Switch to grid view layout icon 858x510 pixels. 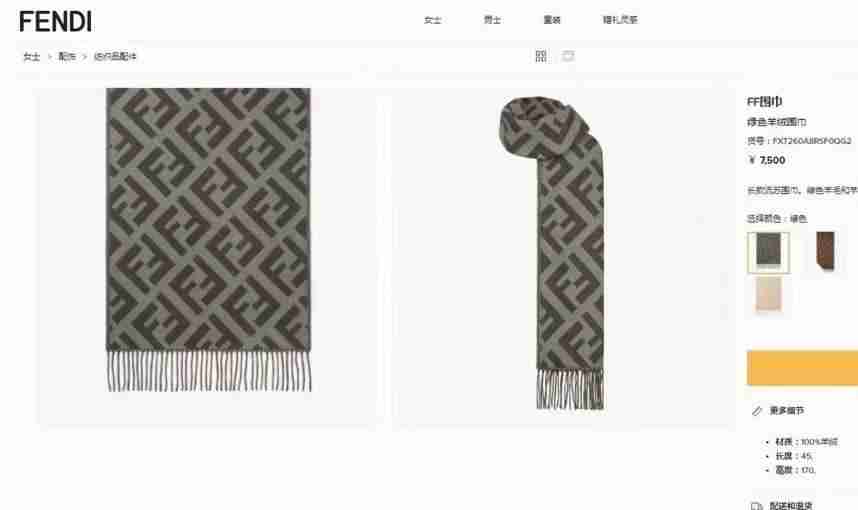coord(541,56)
